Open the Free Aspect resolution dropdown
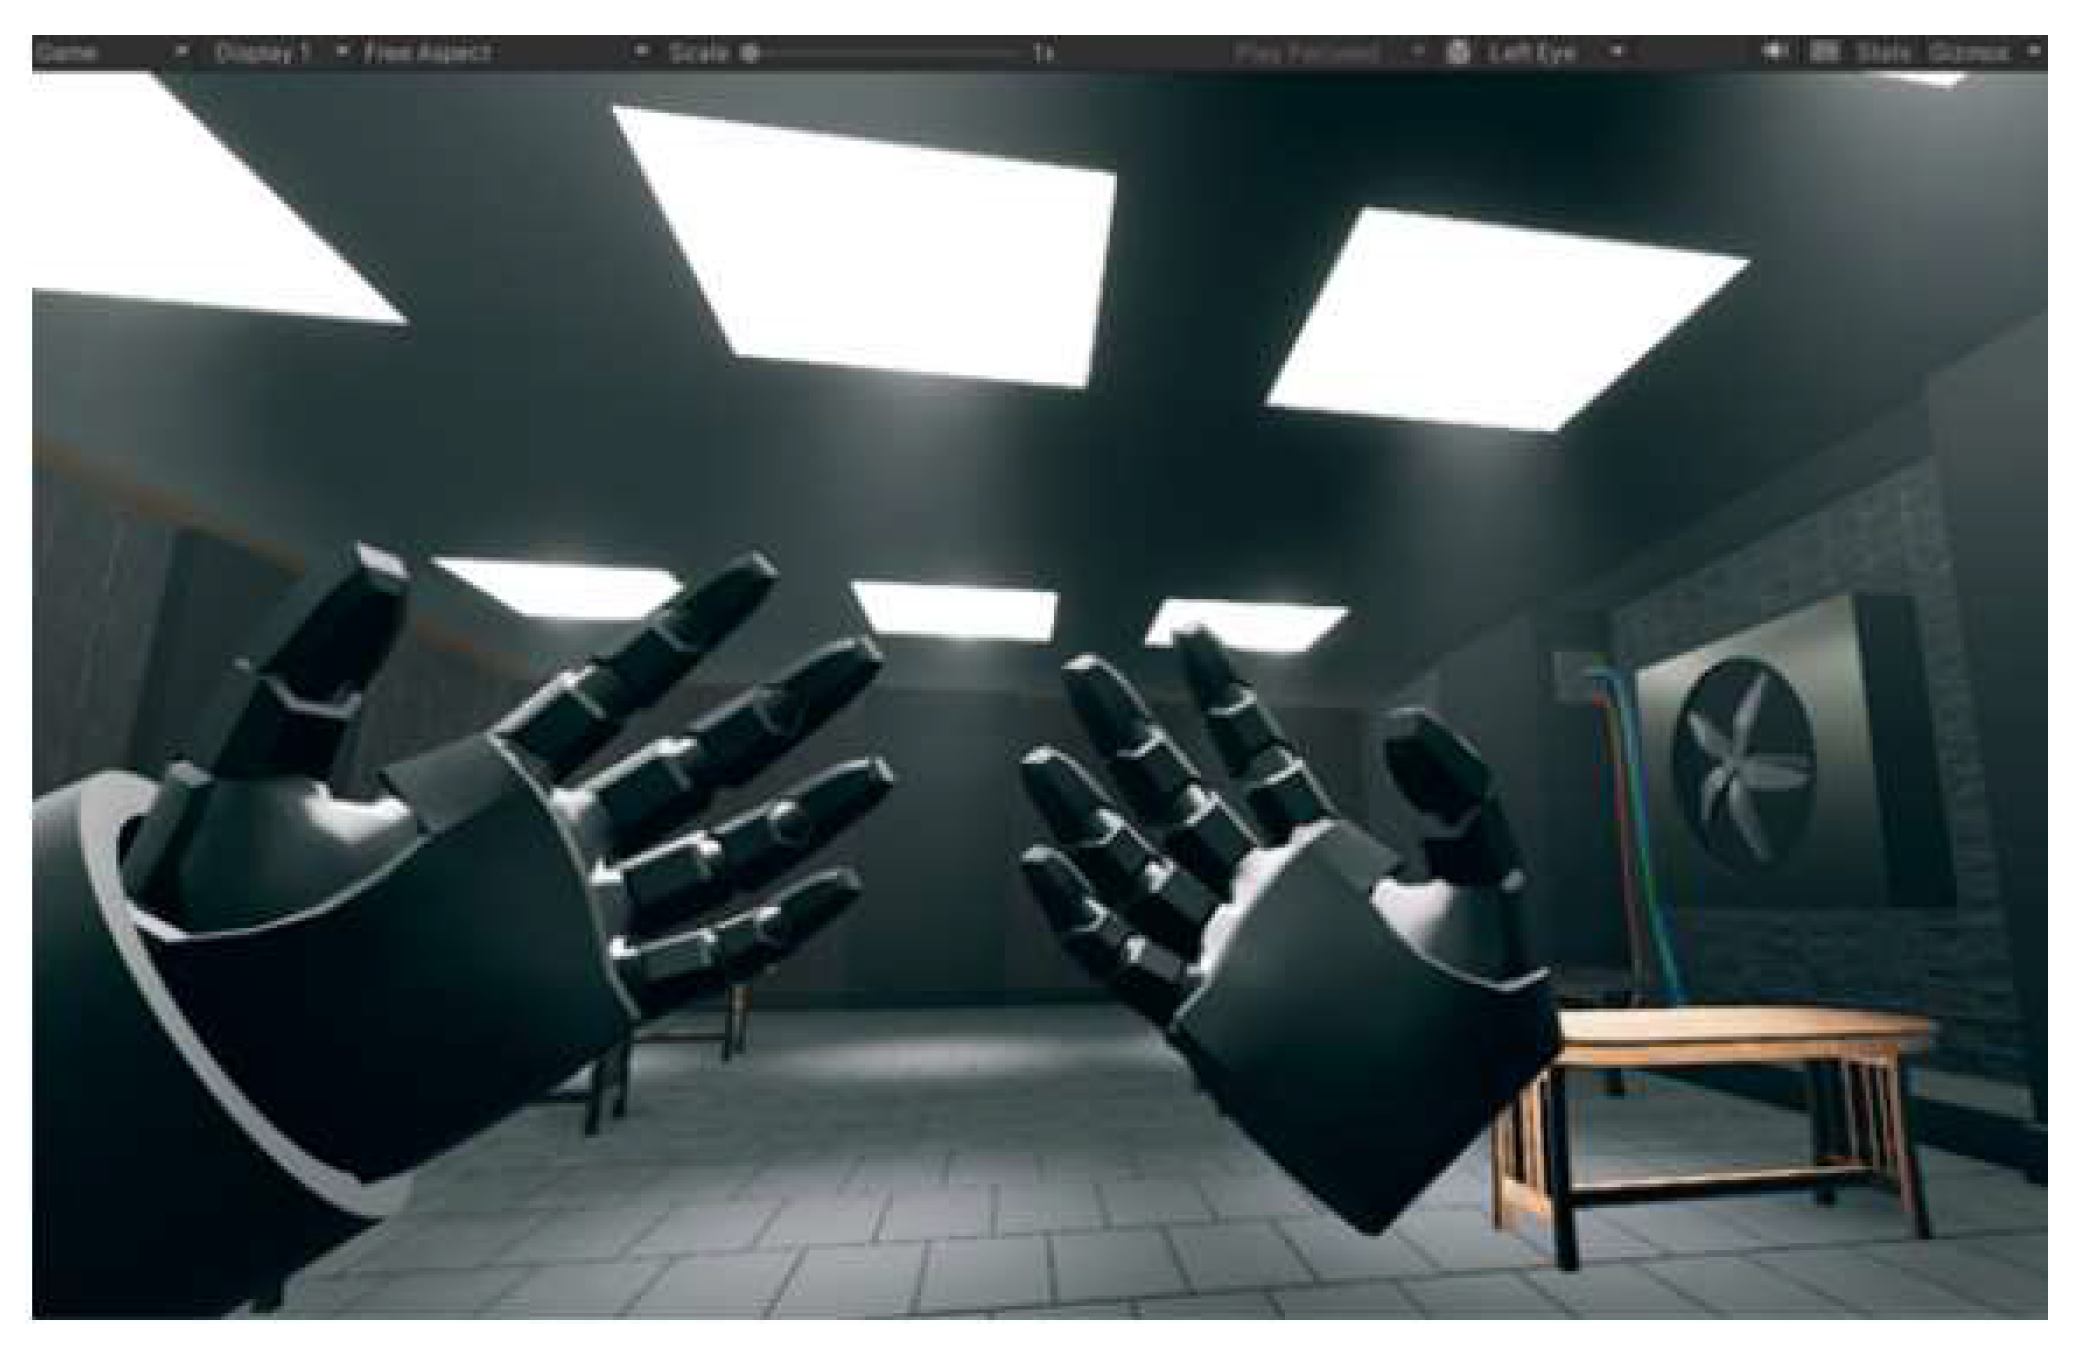The image size is (2077, 1347). (x=641, y=51)
